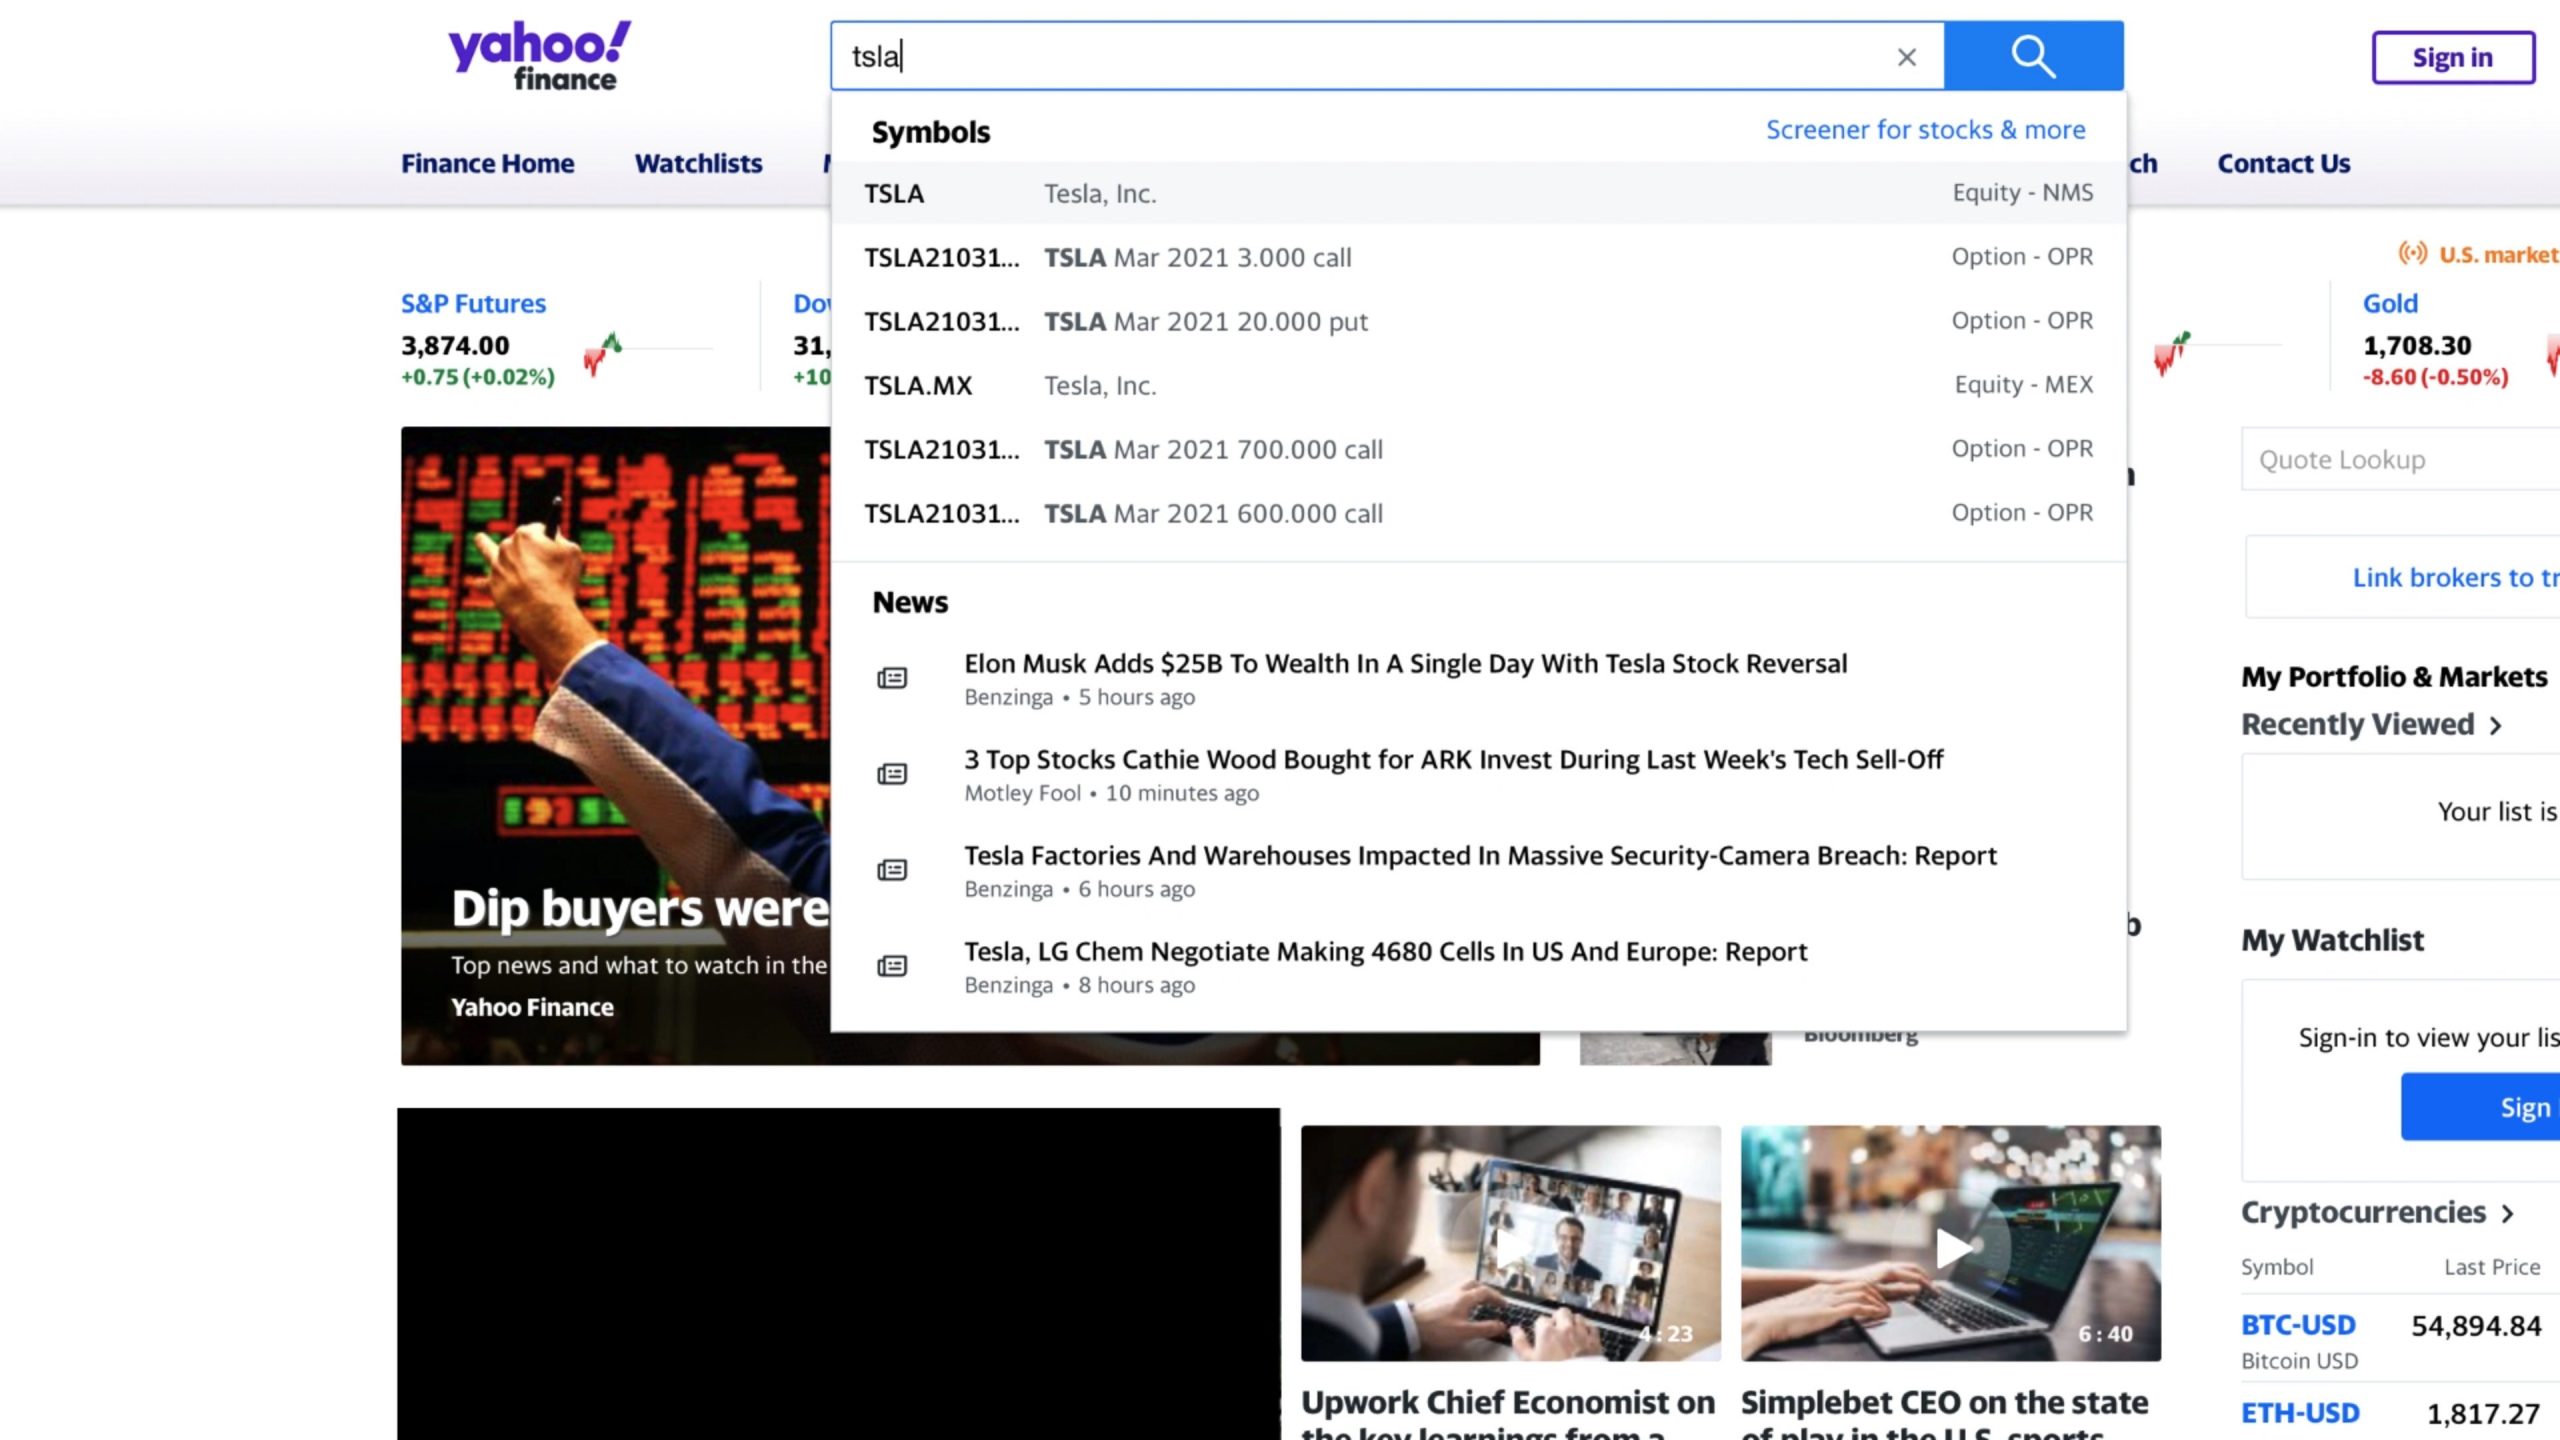The width and height of the screenshot is (2560, 1440).
Task: Click news icon beside Cathie Wood article
Action: pos(892,775)
